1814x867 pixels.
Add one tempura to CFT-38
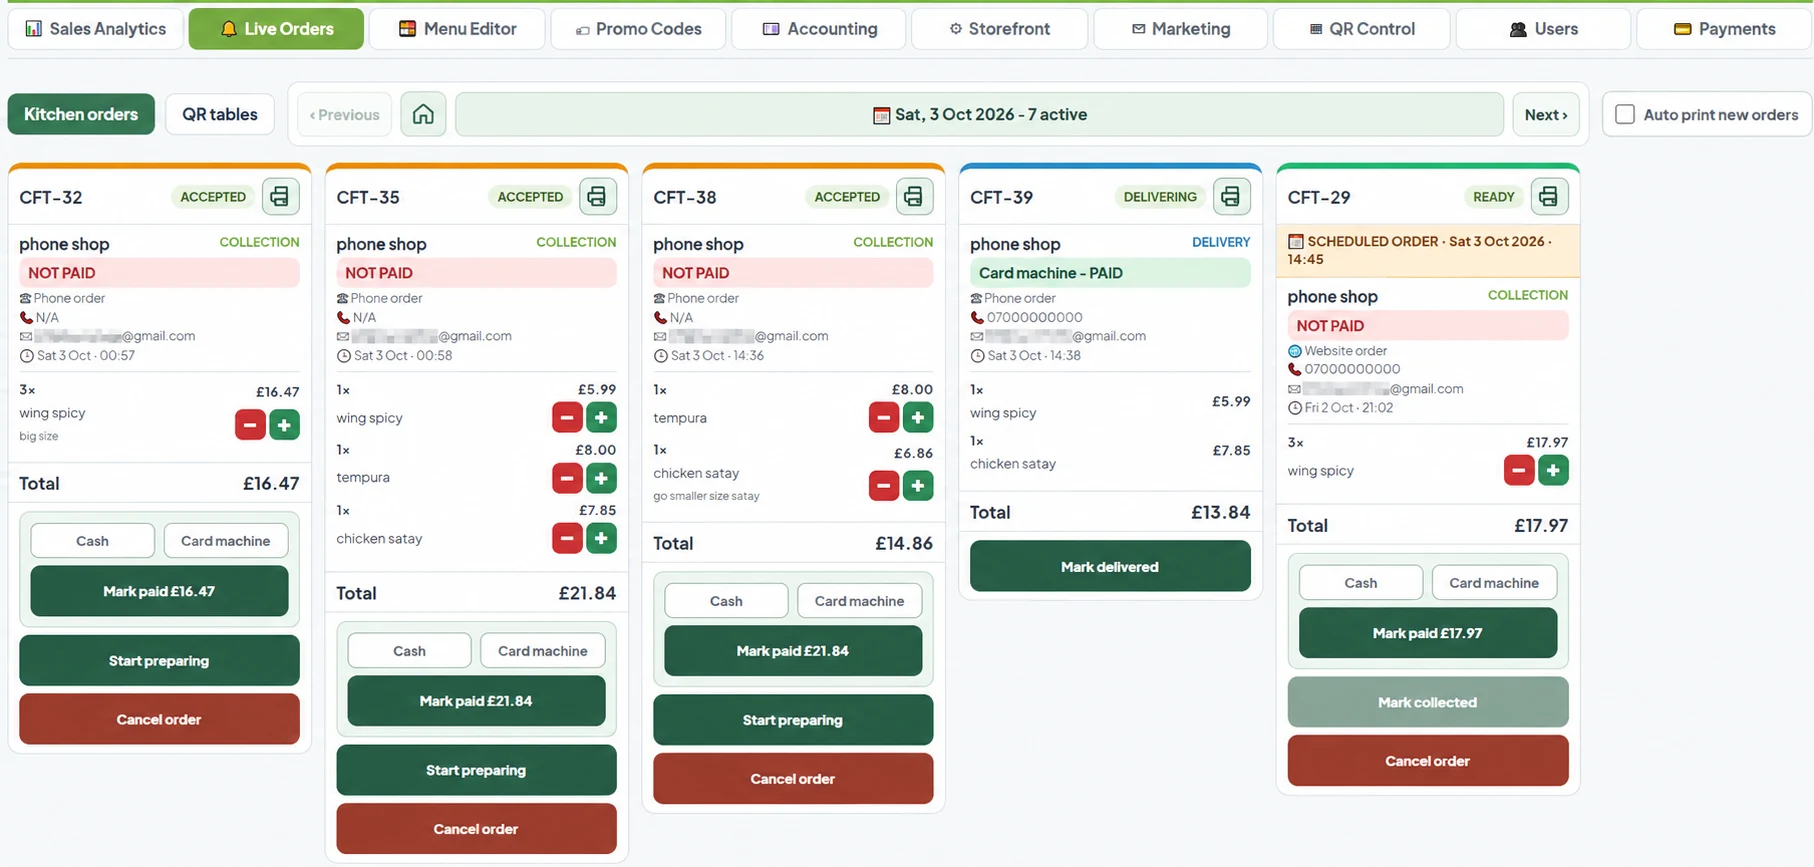click(x=918, y=417)
